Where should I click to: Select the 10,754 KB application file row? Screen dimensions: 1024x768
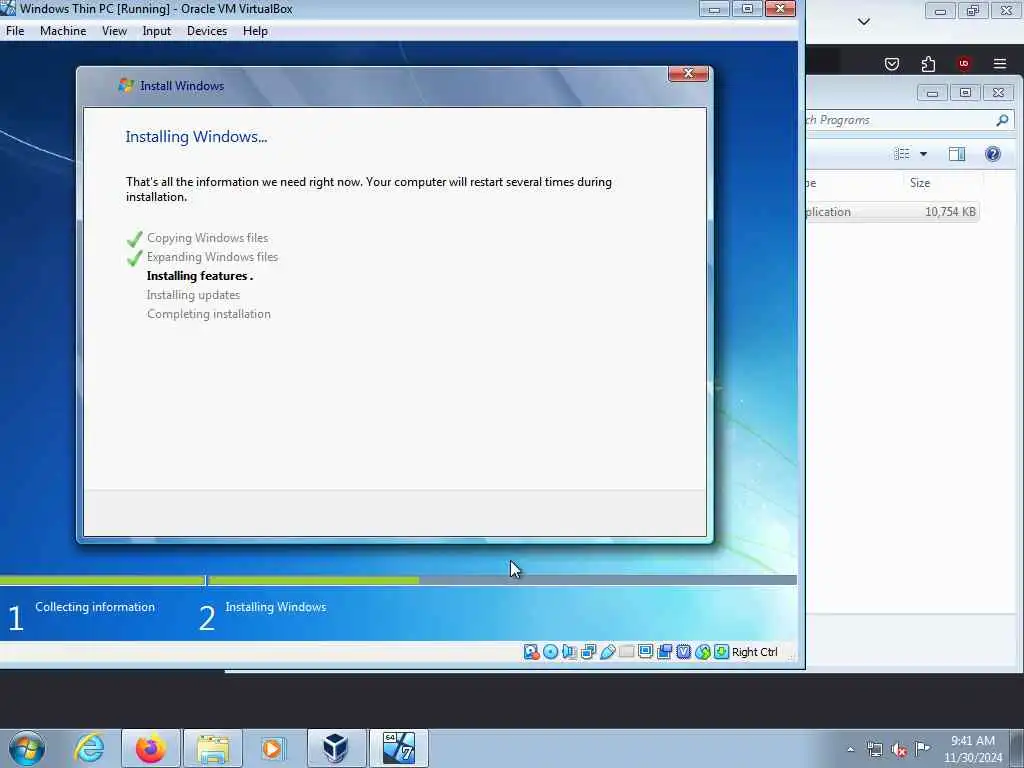click(x=893, y=212)
